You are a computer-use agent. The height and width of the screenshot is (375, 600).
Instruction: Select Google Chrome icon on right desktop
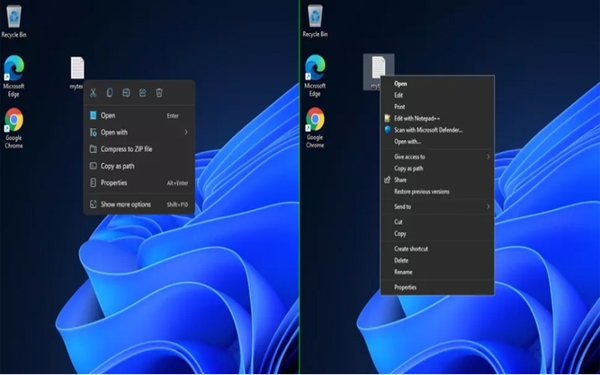pyautogui.click(x=315, y=128)
